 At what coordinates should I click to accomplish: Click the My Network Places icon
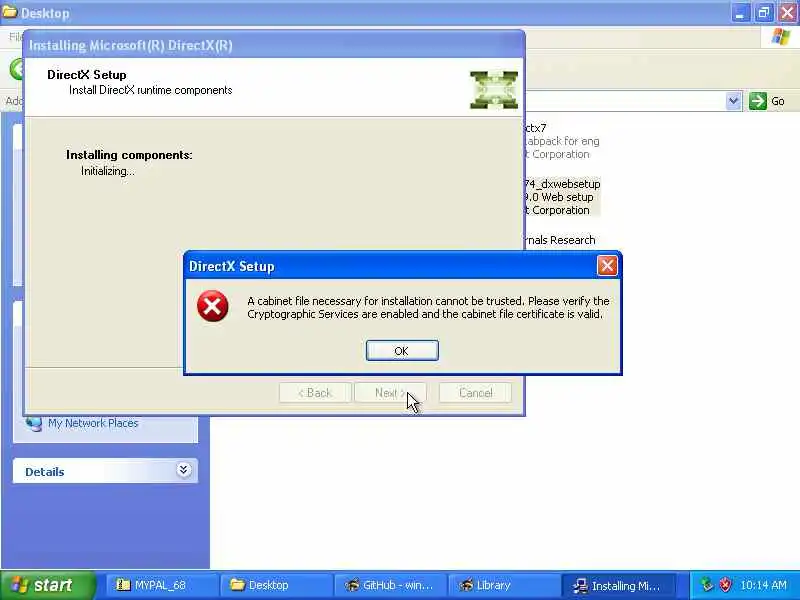[34, 423]
